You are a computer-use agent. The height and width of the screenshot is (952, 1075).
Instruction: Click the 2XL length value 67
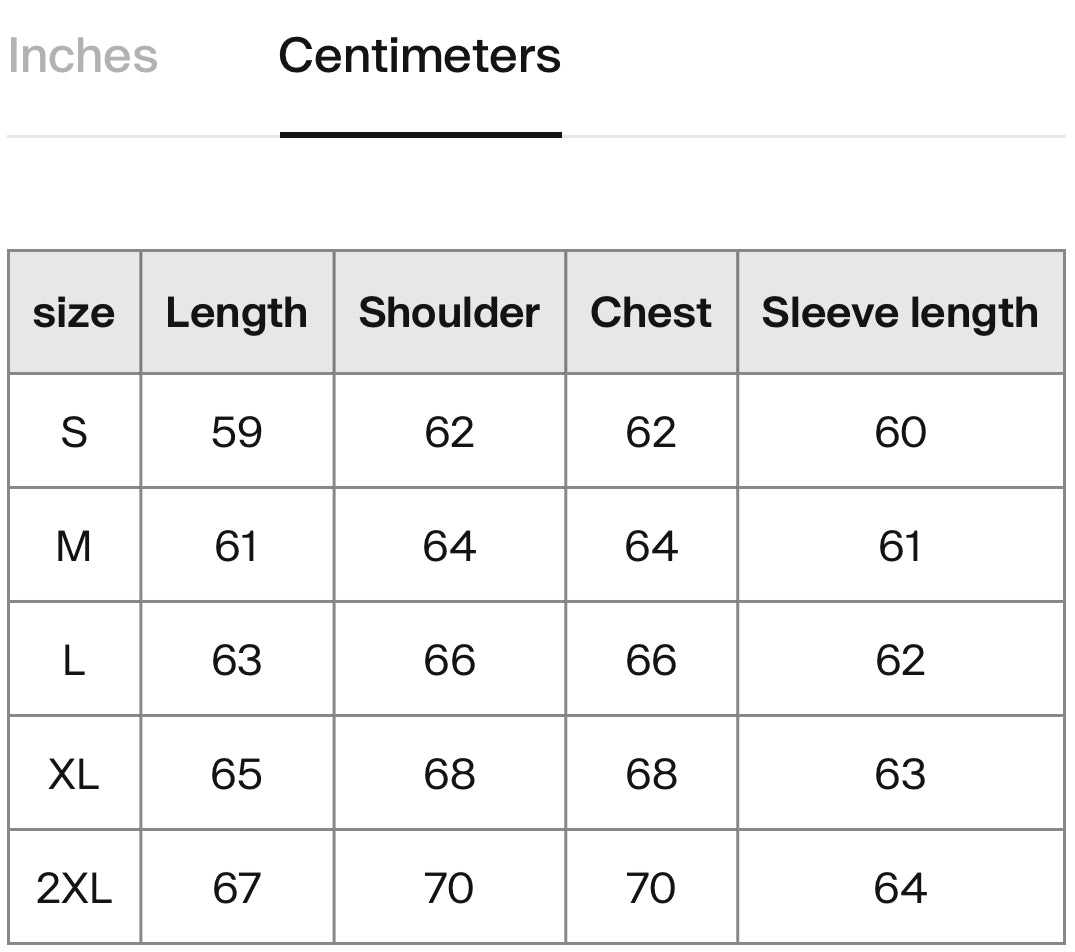237,888
